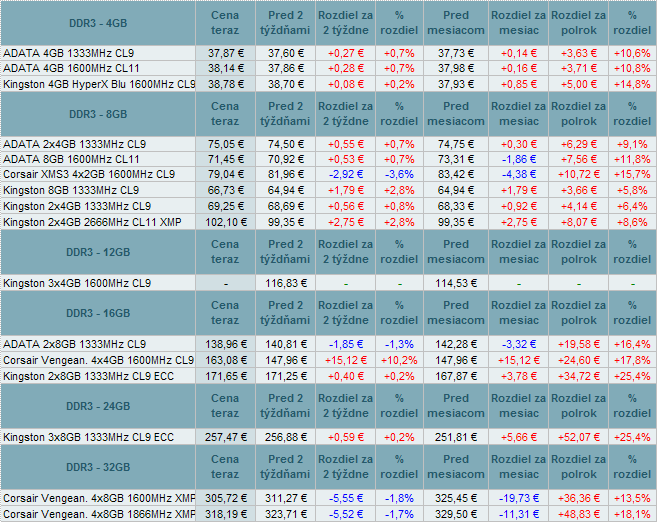The image size is (657, 522).
Task: Click the current price 69,25 €
Action: 226,207
